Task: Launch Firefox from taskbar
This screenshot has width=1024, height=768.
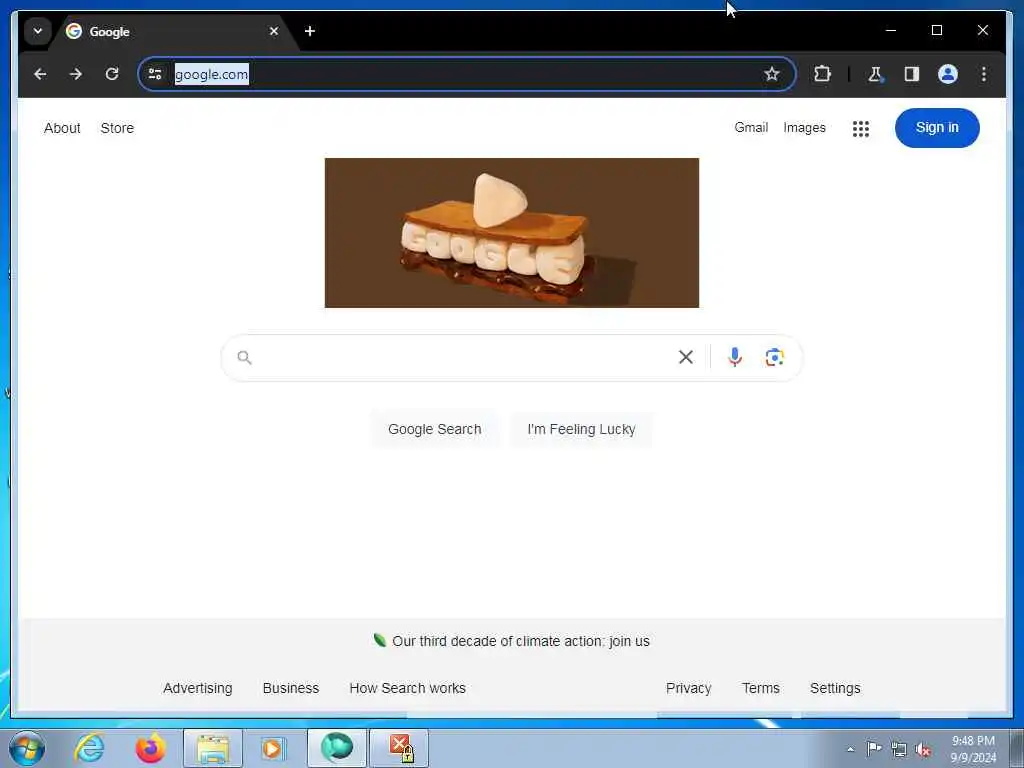Action: pyautogui.click(x=150, y=748)
